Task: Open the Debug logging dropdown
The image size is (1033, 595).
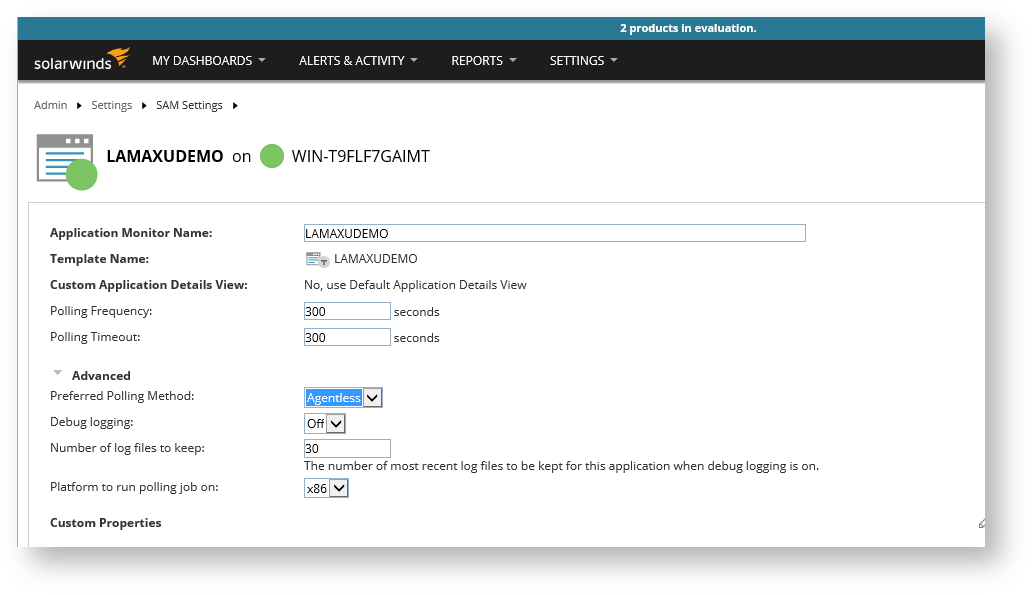Action: coord(325,424)
